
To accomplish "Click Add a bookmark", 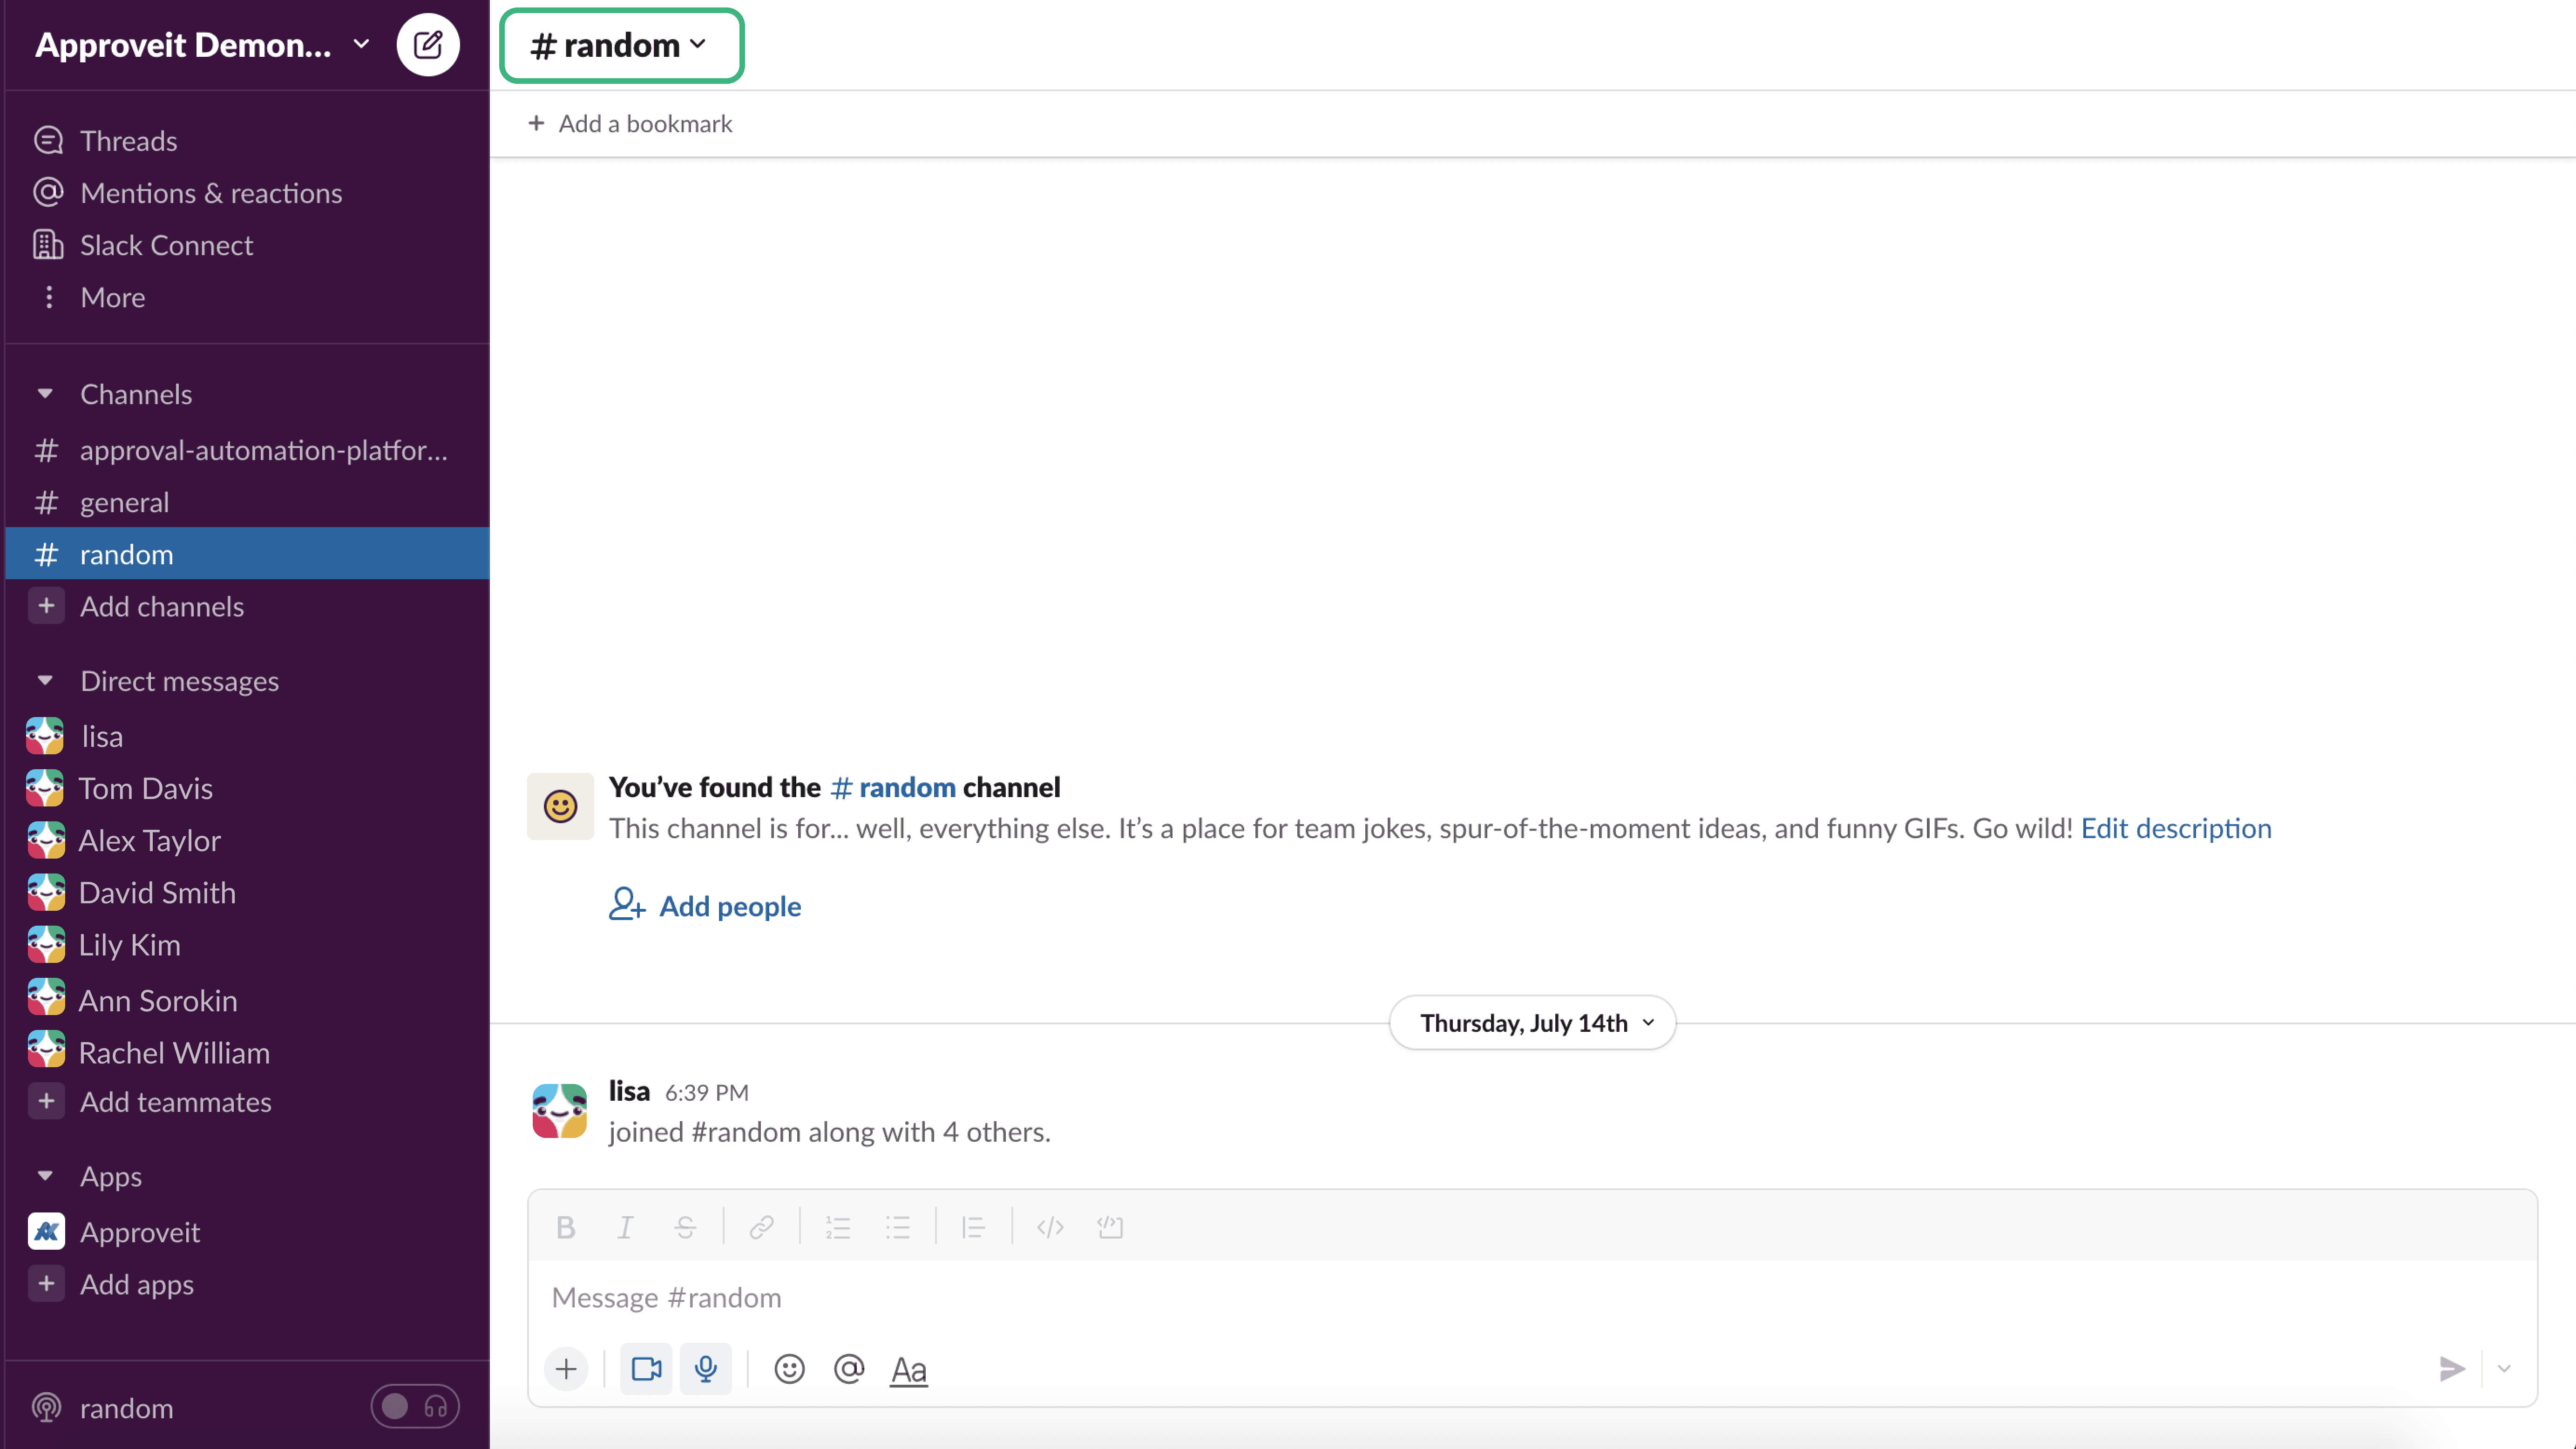I will click(631, 123).
